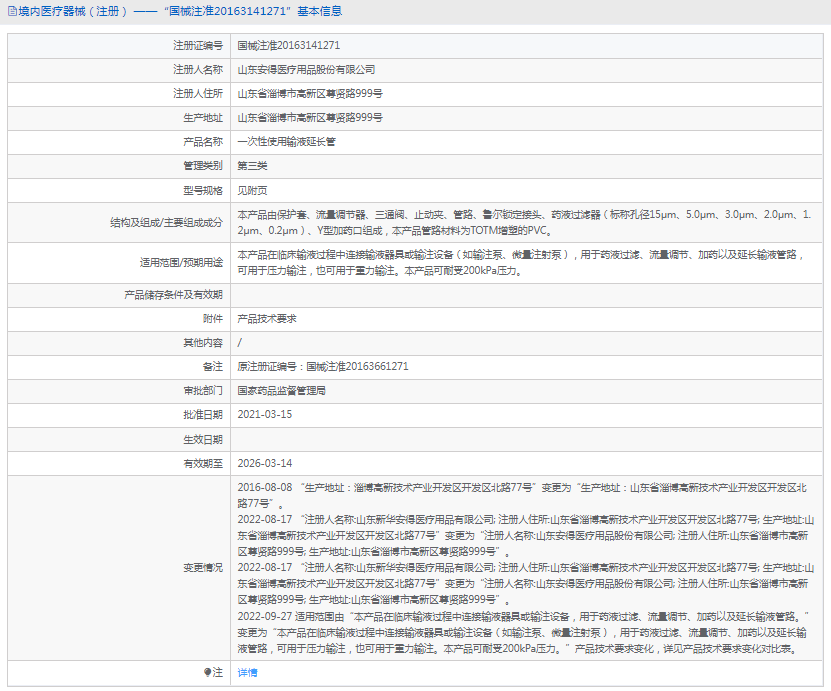Click the 生产地址 address value
This screenshot has height=691, width=831.
(310, 118)
